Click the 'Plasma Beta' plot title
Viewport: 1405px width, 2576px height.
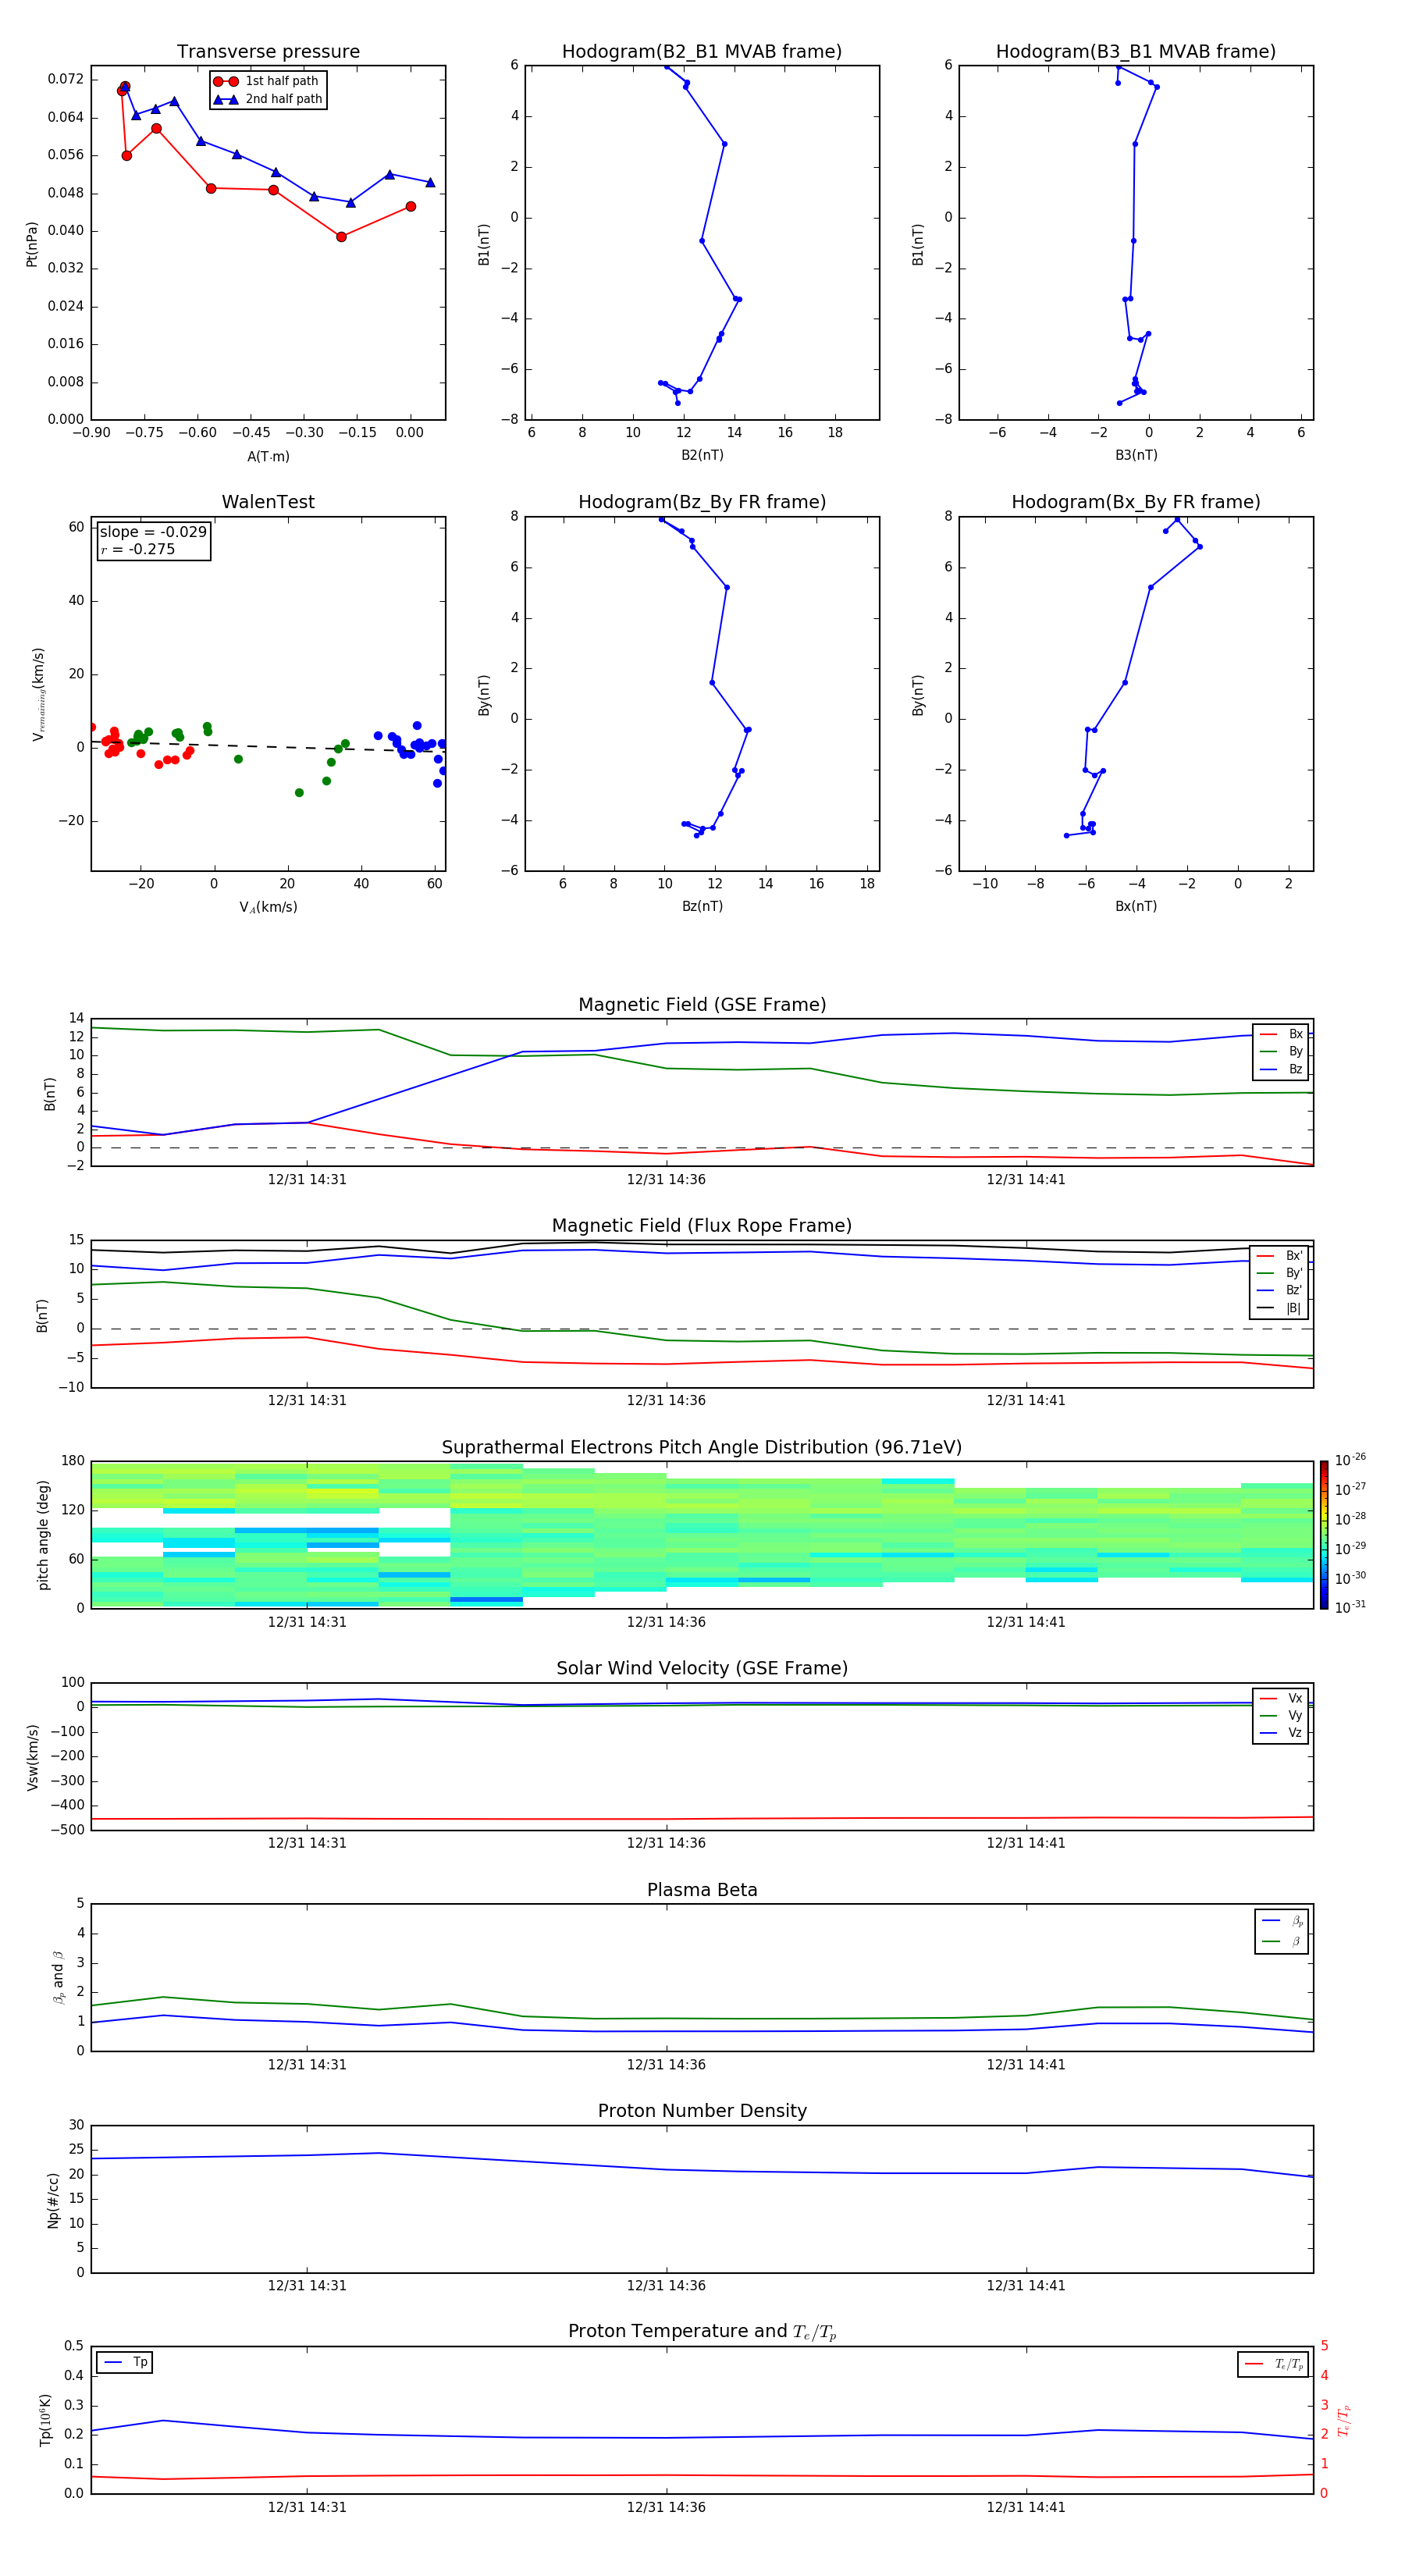(x=701, y=1890)
